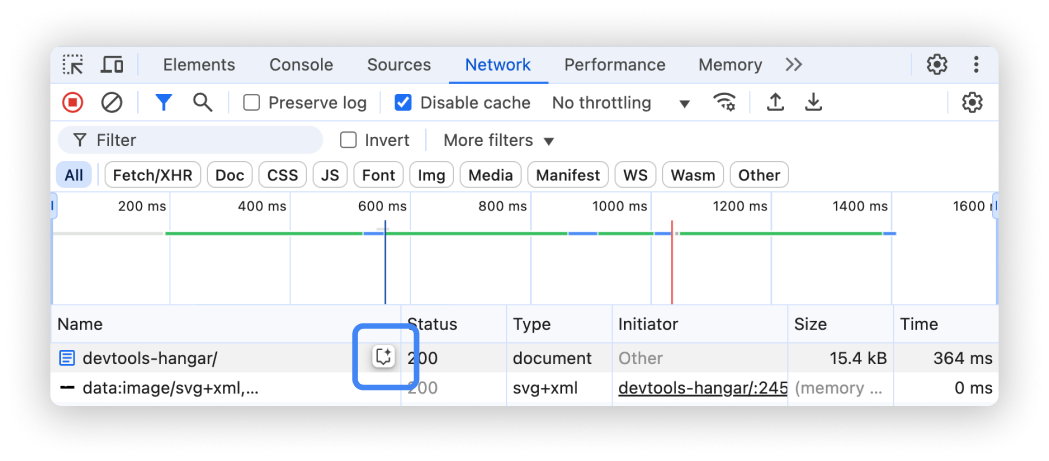Open the Performance tab
Viewport: 1049px width, 461px height.
pyautogui.click(x=614, y=65)
